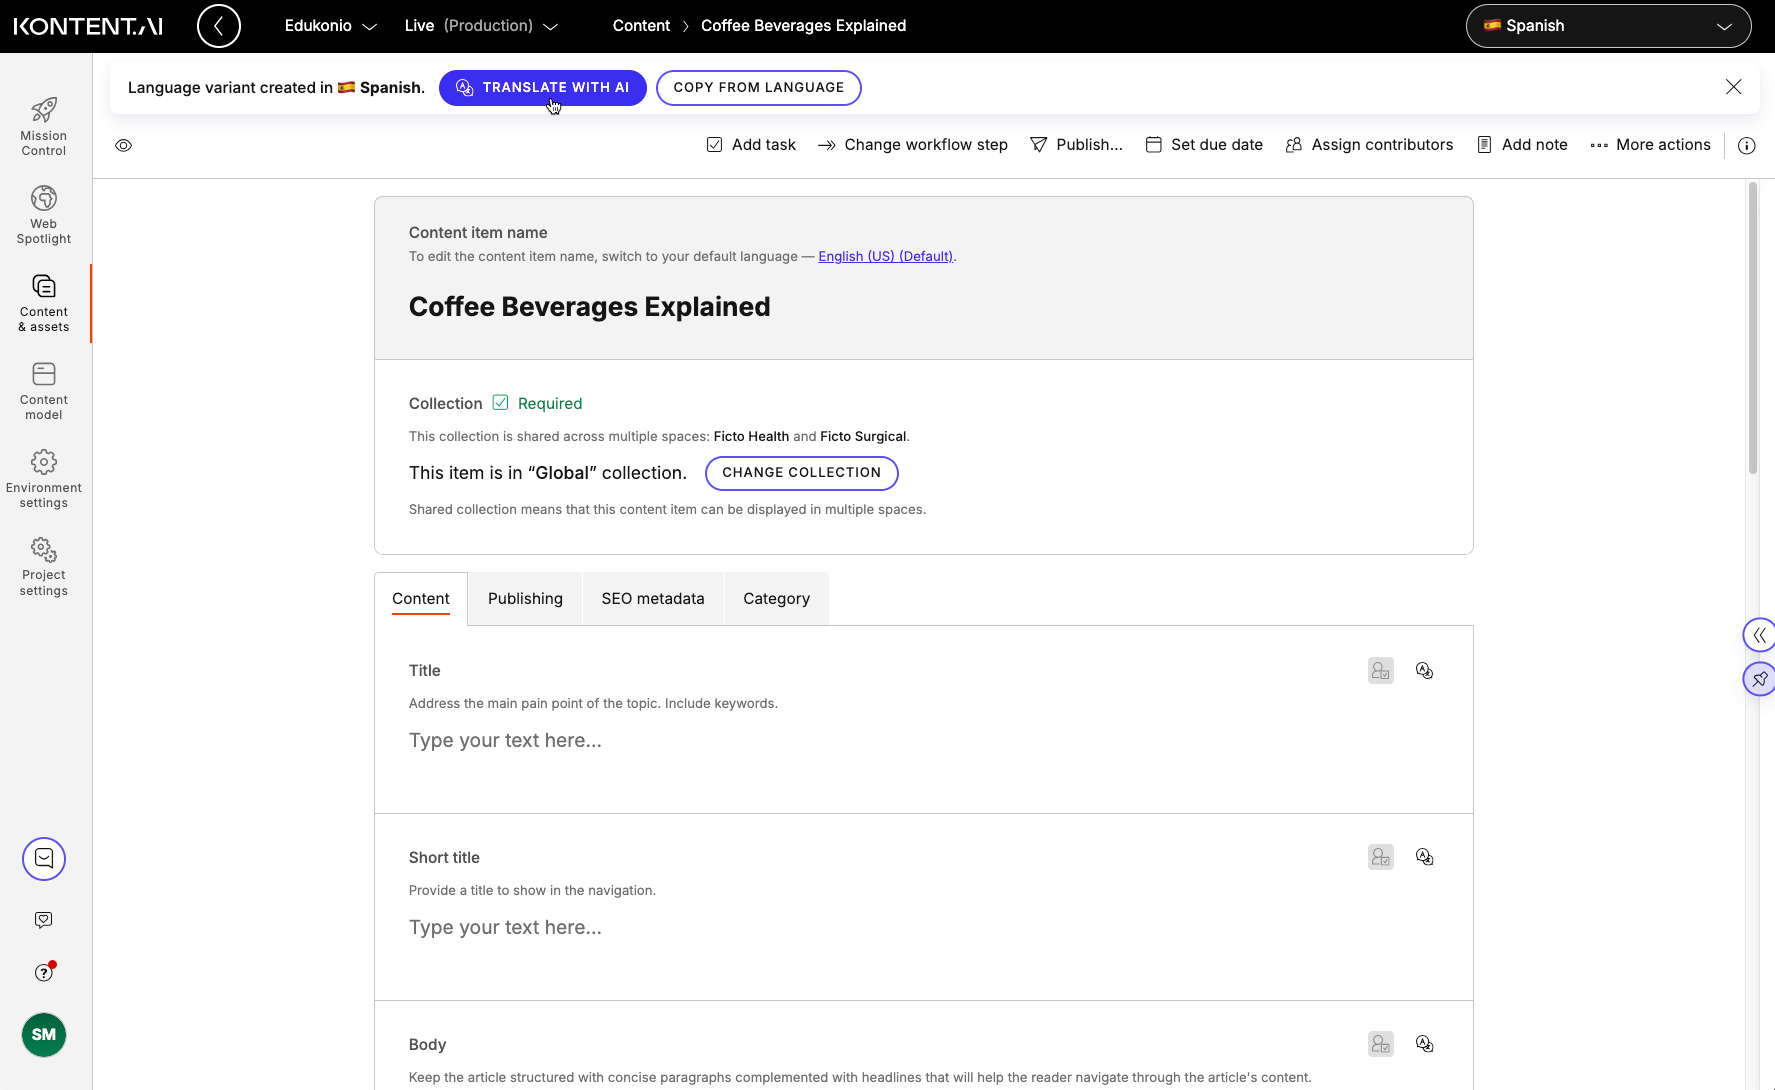Assign contributors to the Short title element

(1380, 856)
